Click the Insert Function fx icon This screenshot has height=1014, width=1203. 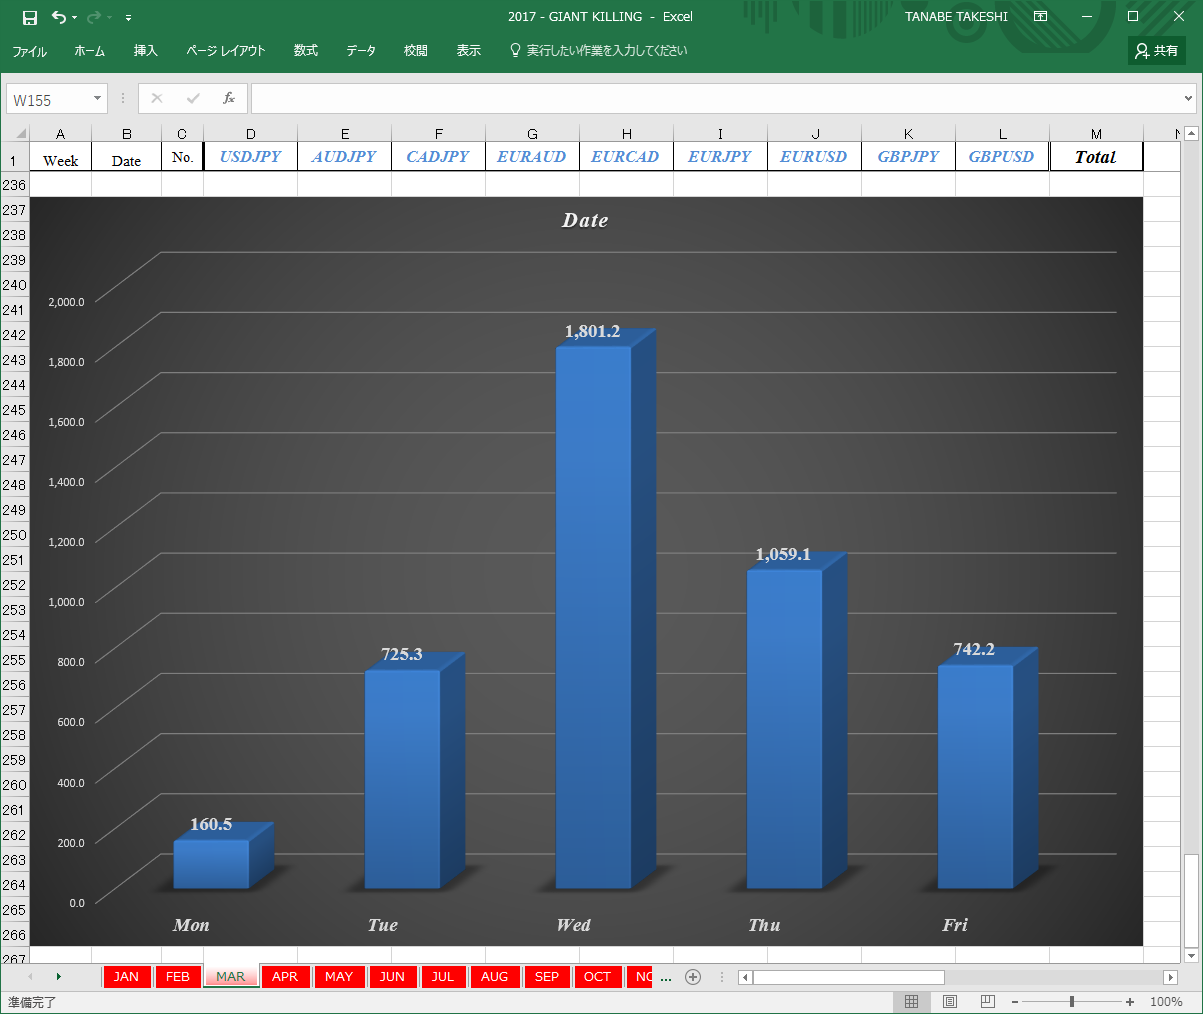pos(229,98)
